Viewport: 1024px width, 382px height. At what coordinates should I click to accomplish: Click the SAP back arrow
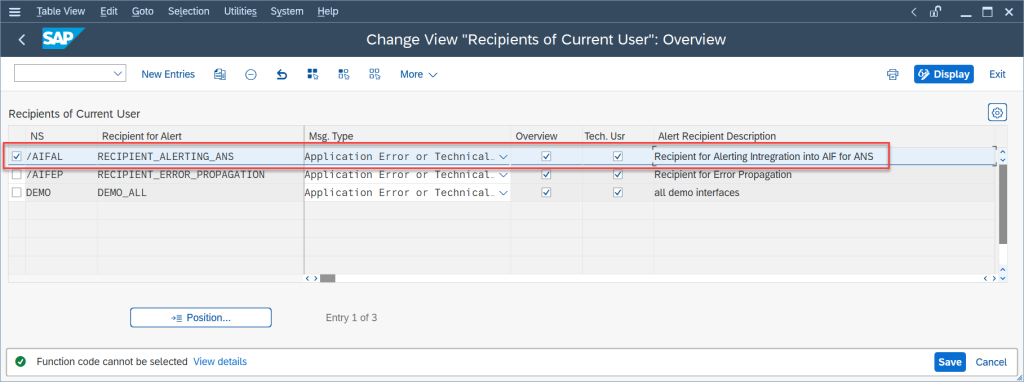22,40
